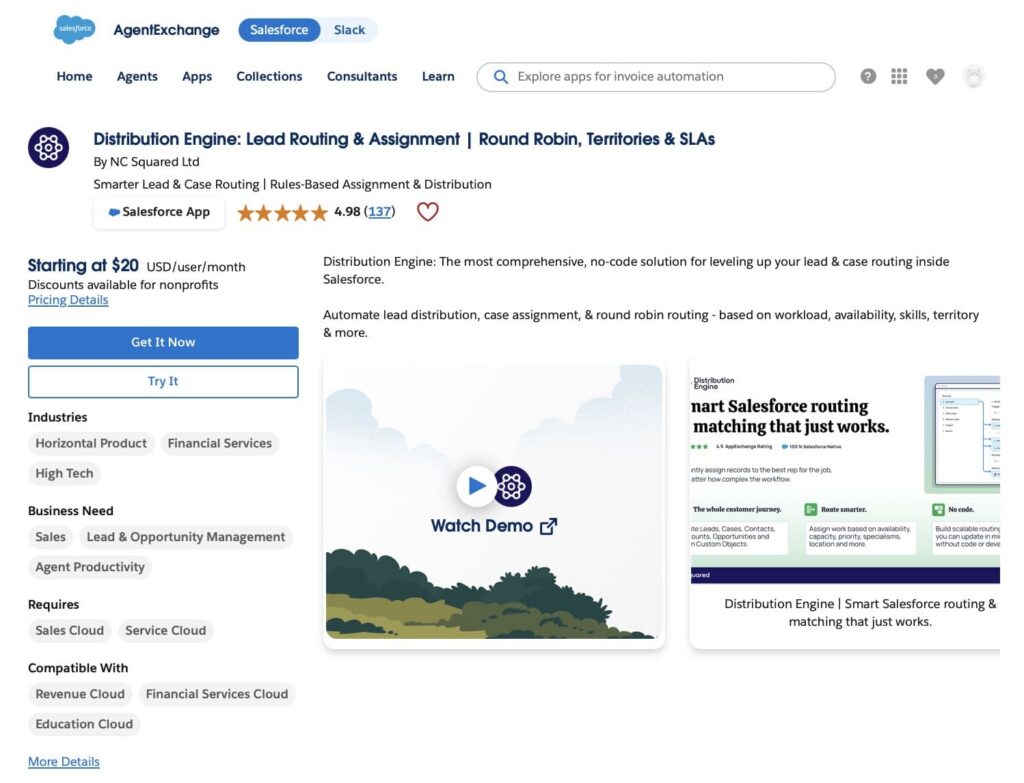Click the Salesforce cloud logo
This screenshot has width=1024, height=783.
(x=74, y=29)
